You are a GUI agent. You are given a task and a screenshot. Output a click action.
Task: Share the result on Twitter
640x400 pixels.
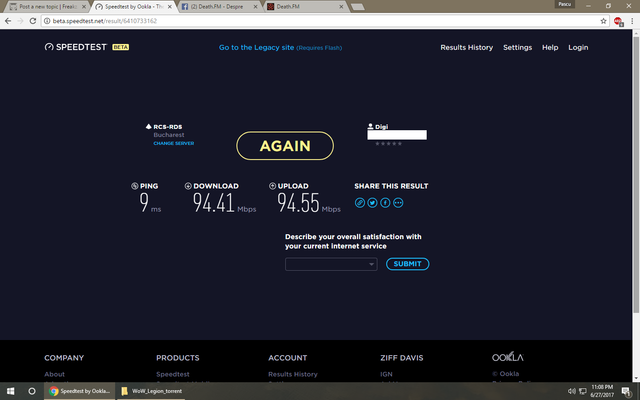(x=372, y=202)
